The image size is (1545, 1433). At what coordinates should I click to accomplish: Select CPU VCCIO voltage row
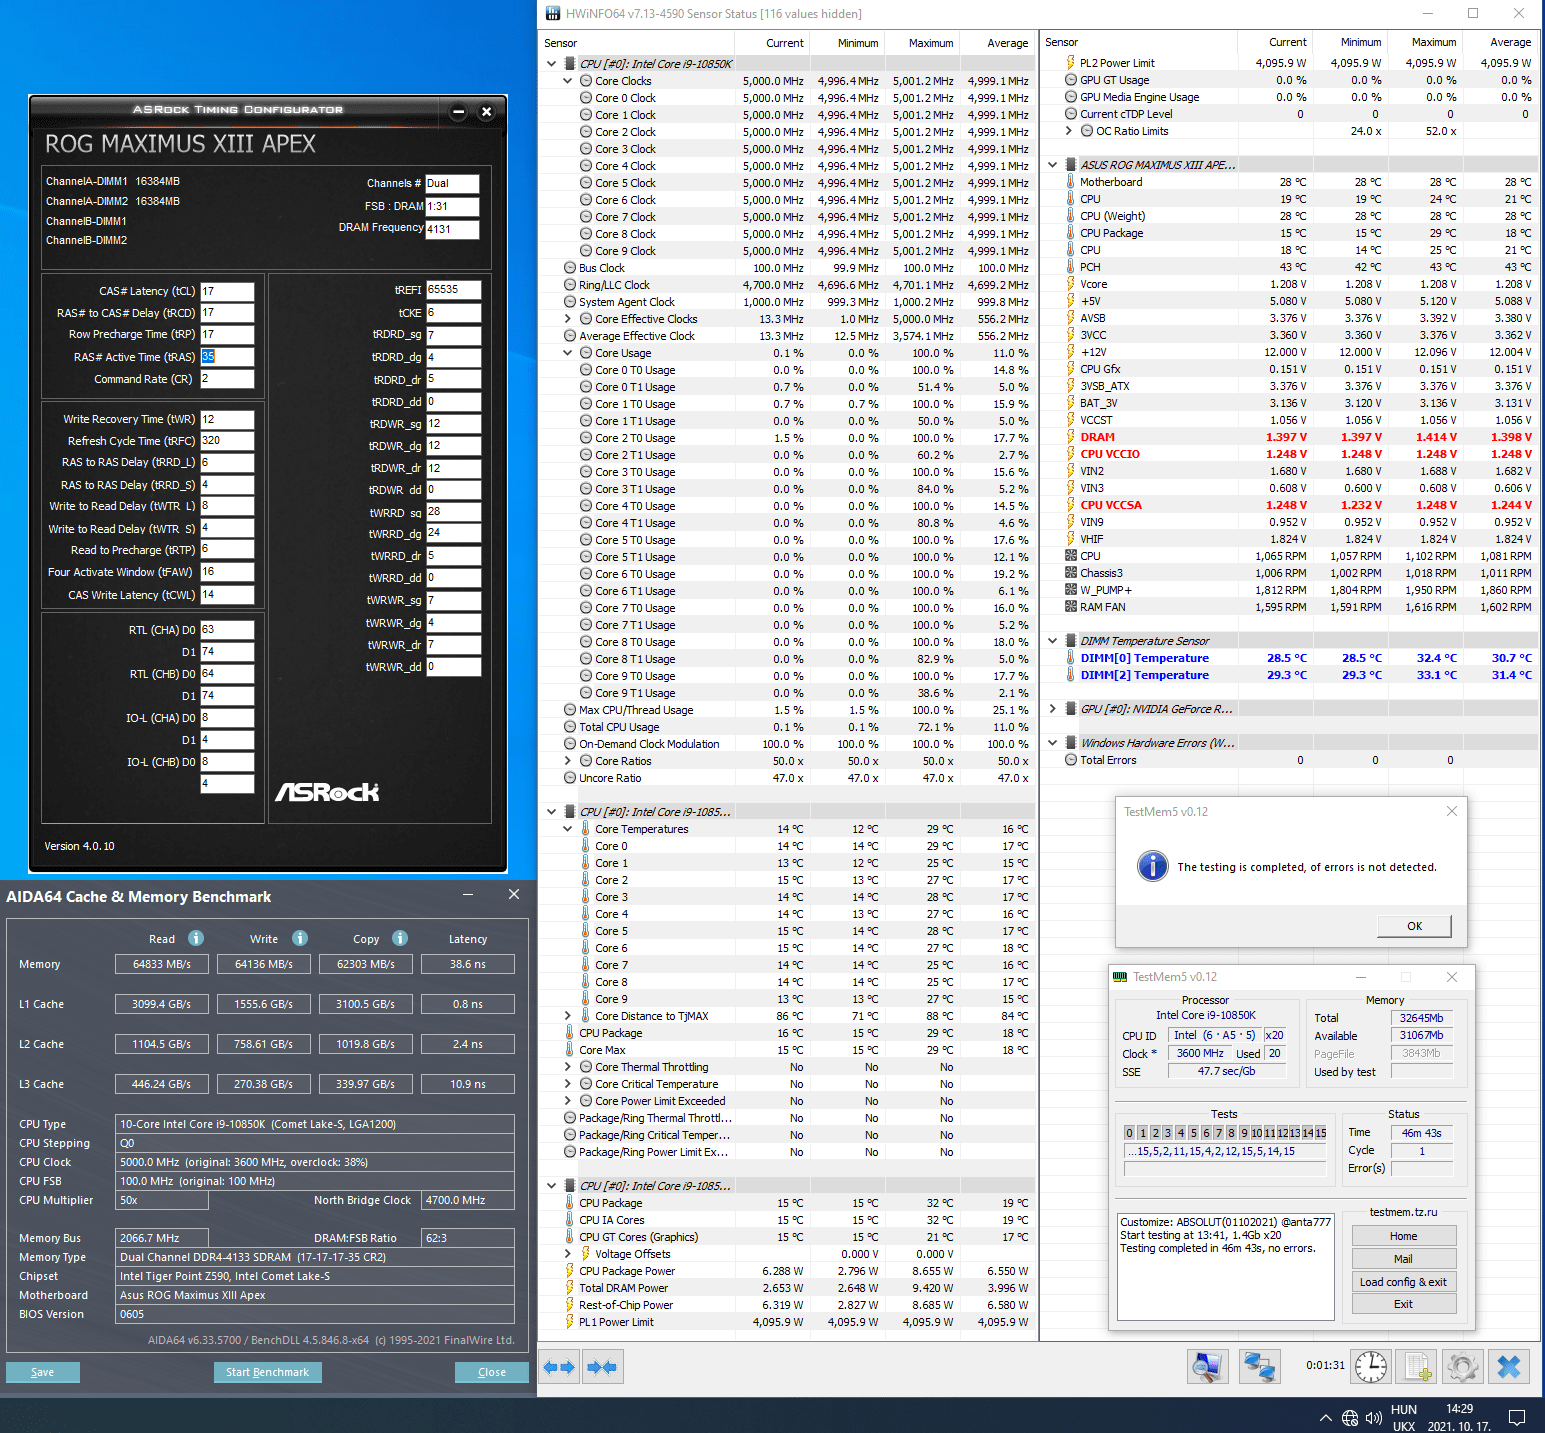click(1289, 454)
